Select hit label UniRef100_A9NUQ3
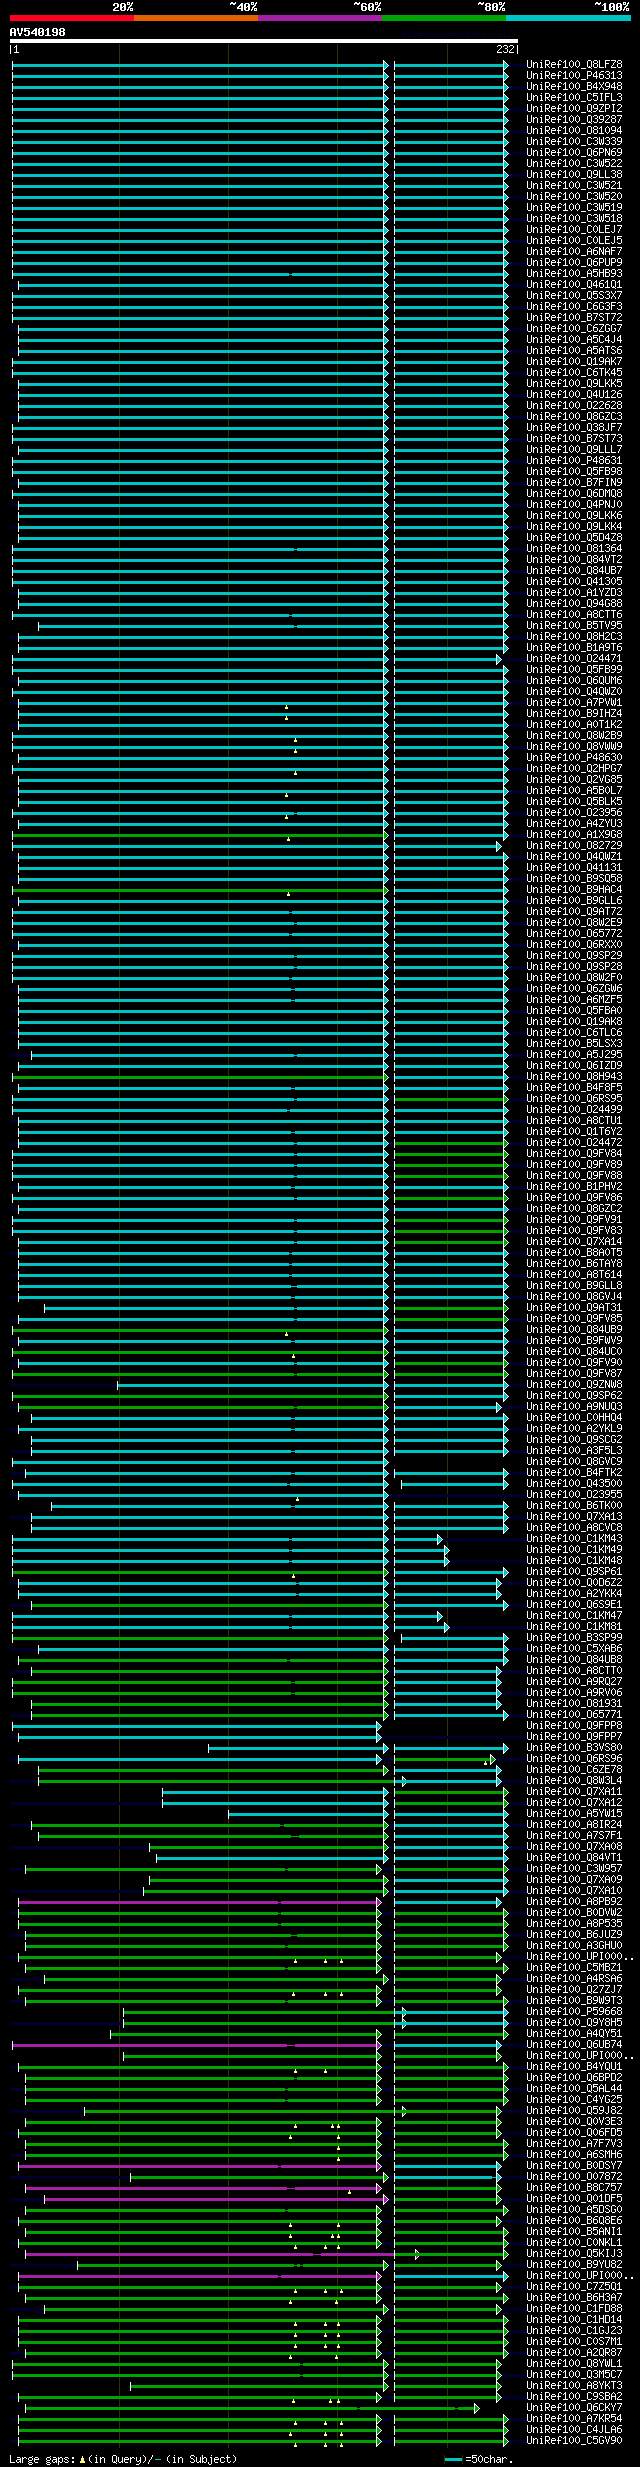 [574, 1406]
